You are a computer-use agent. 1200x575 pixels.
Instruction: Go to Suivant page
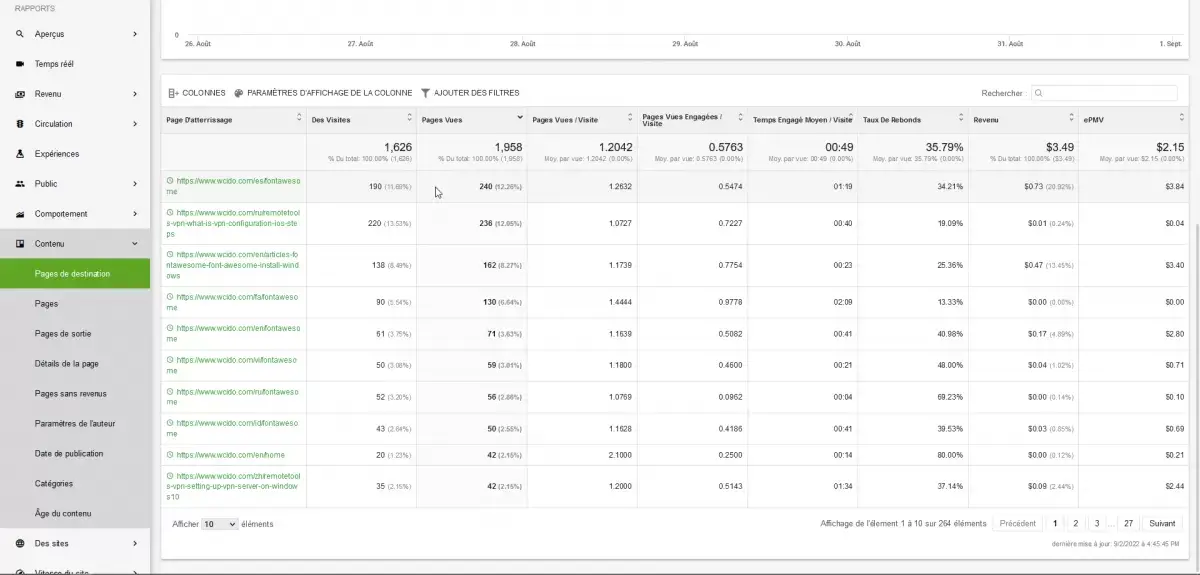coord(1162,523)
